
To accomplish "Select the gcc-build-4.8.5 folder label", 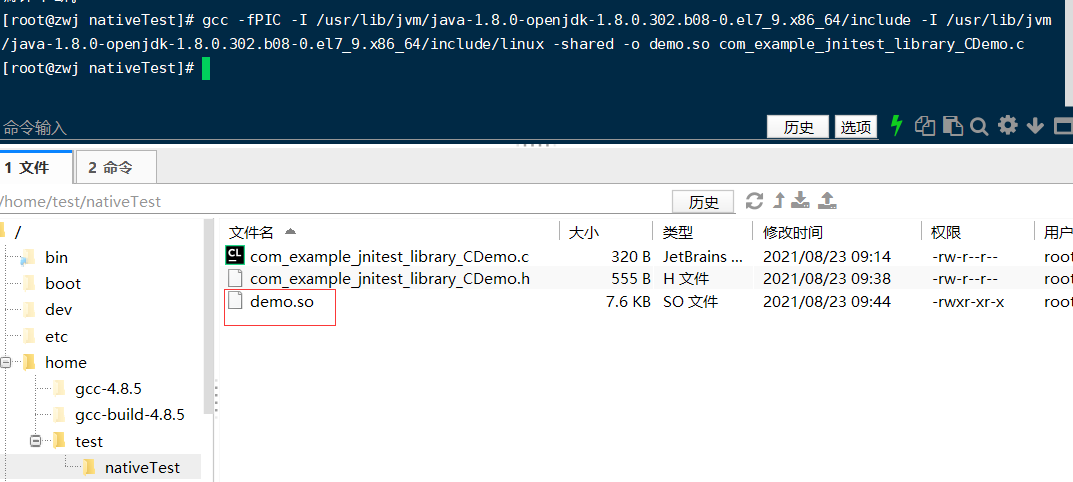I will tap(130, 415).
